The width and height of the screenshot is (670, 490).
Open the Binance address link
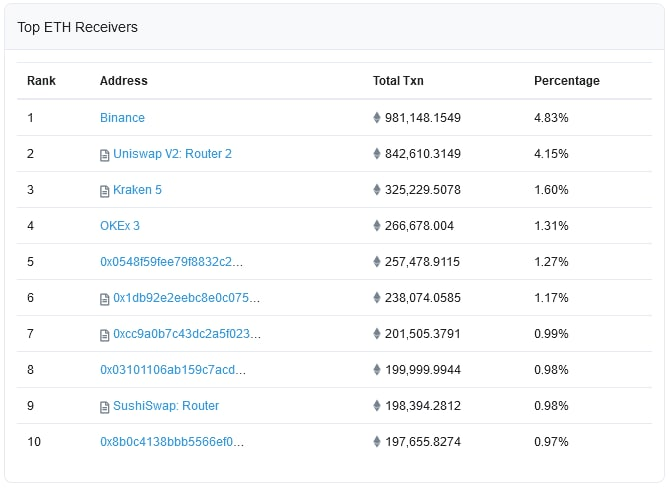[122, 118]
